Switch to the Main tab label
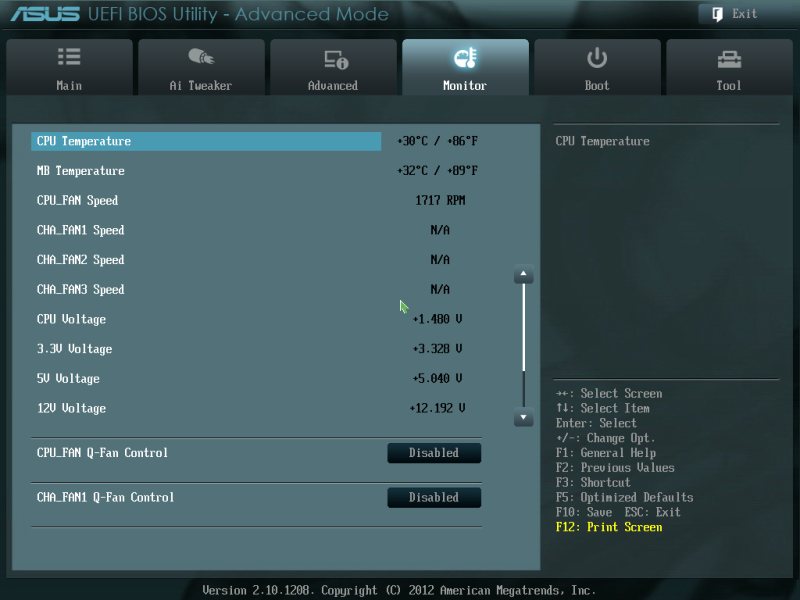The height and width of the screenshot is (600, 800). (x=69, y=86)
